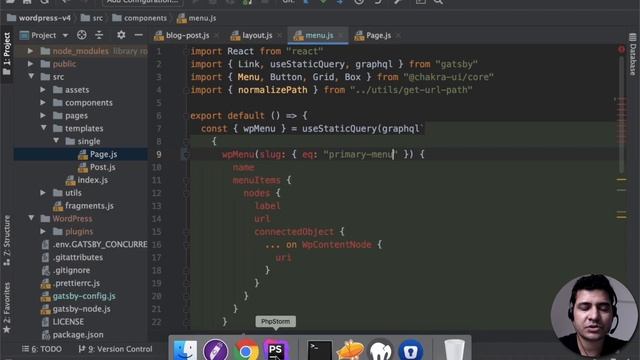Toggle the Database tool window
The width and height of the screenshot is (640, 360).
pyautogui.click(x=633, y=55)
